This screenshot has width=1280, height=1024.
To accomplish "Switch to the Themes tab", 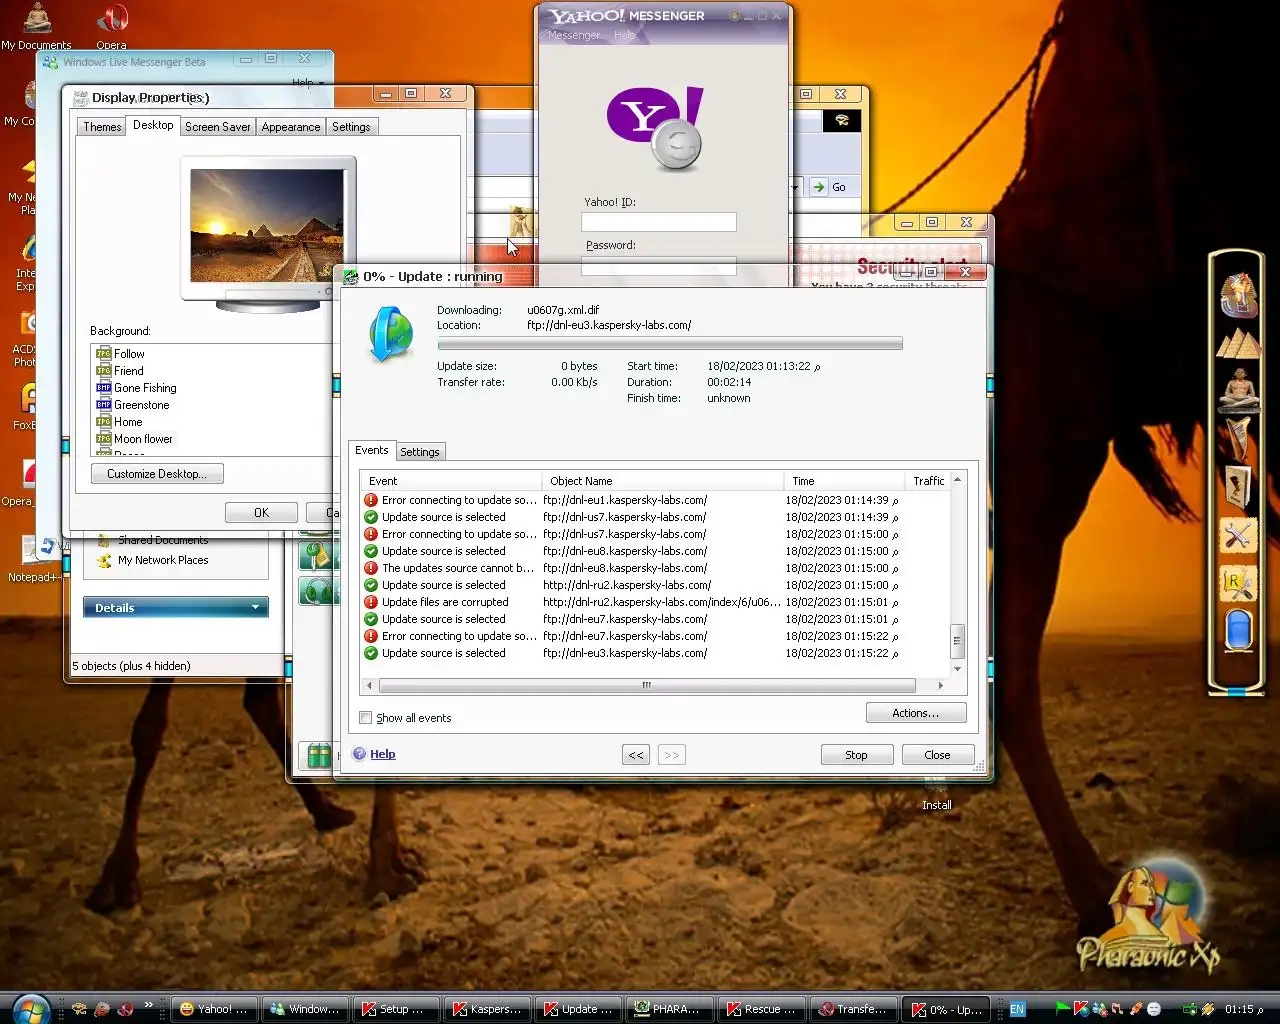I will tap(102, 127).
